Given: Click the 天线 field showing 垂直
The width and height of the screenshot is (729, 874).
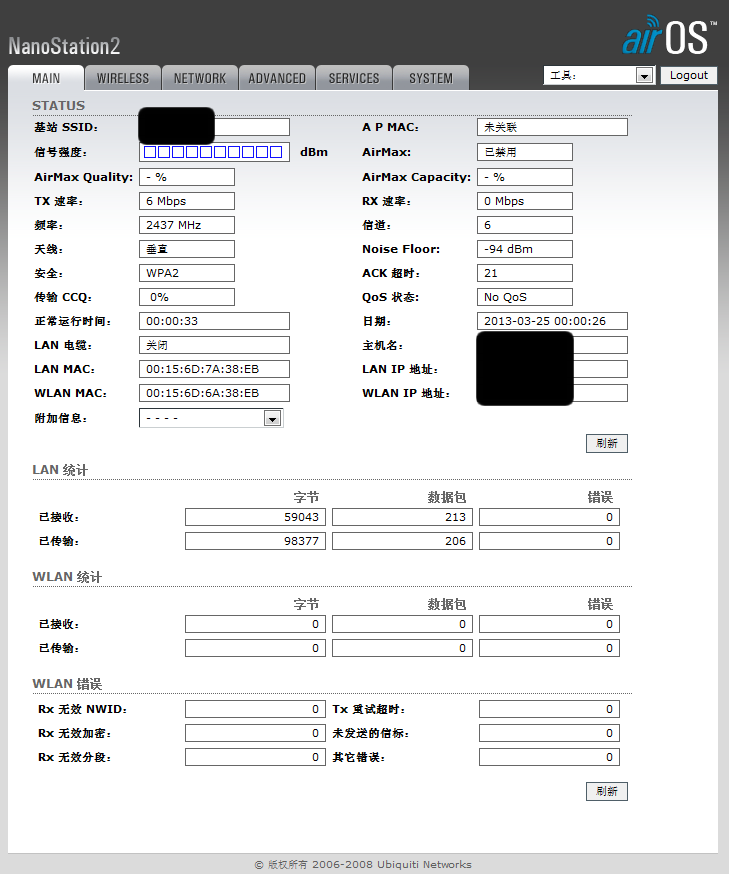Looking at the screenshot, I should [x=187, y=249].
